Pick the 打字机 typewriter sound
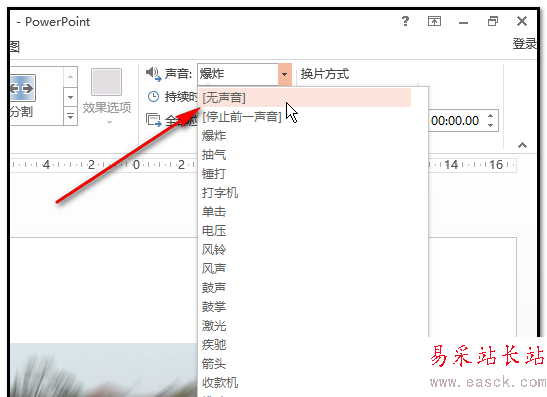Image resolution: width=547 pixels, height=397 pixels. tap(220, 193)
